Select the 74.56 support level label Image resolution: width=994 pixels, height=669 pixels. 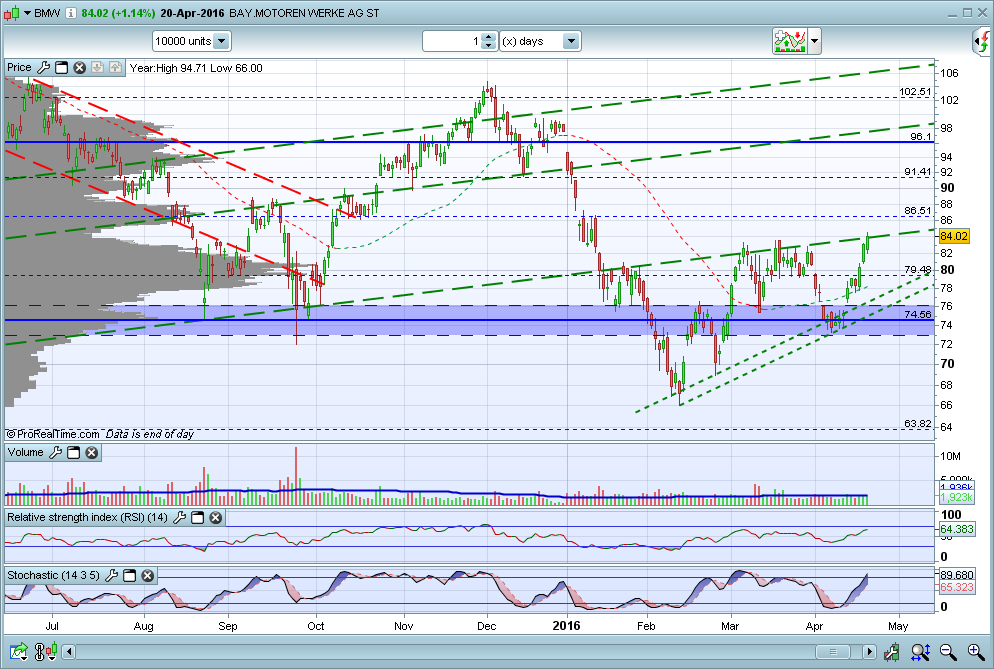pos(917,314)
